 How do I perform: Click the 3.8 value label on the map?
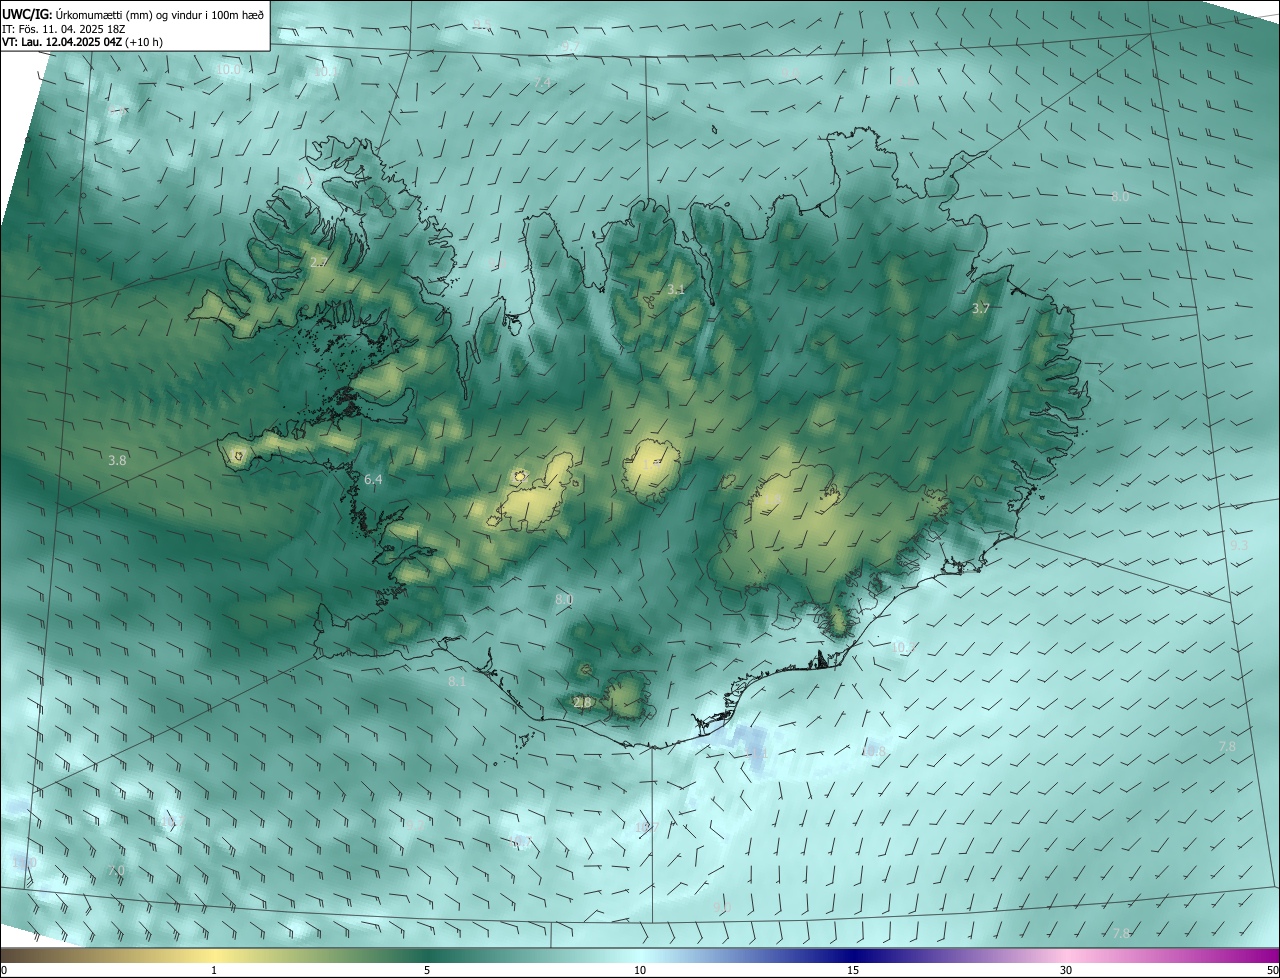[x=118, y=461]
